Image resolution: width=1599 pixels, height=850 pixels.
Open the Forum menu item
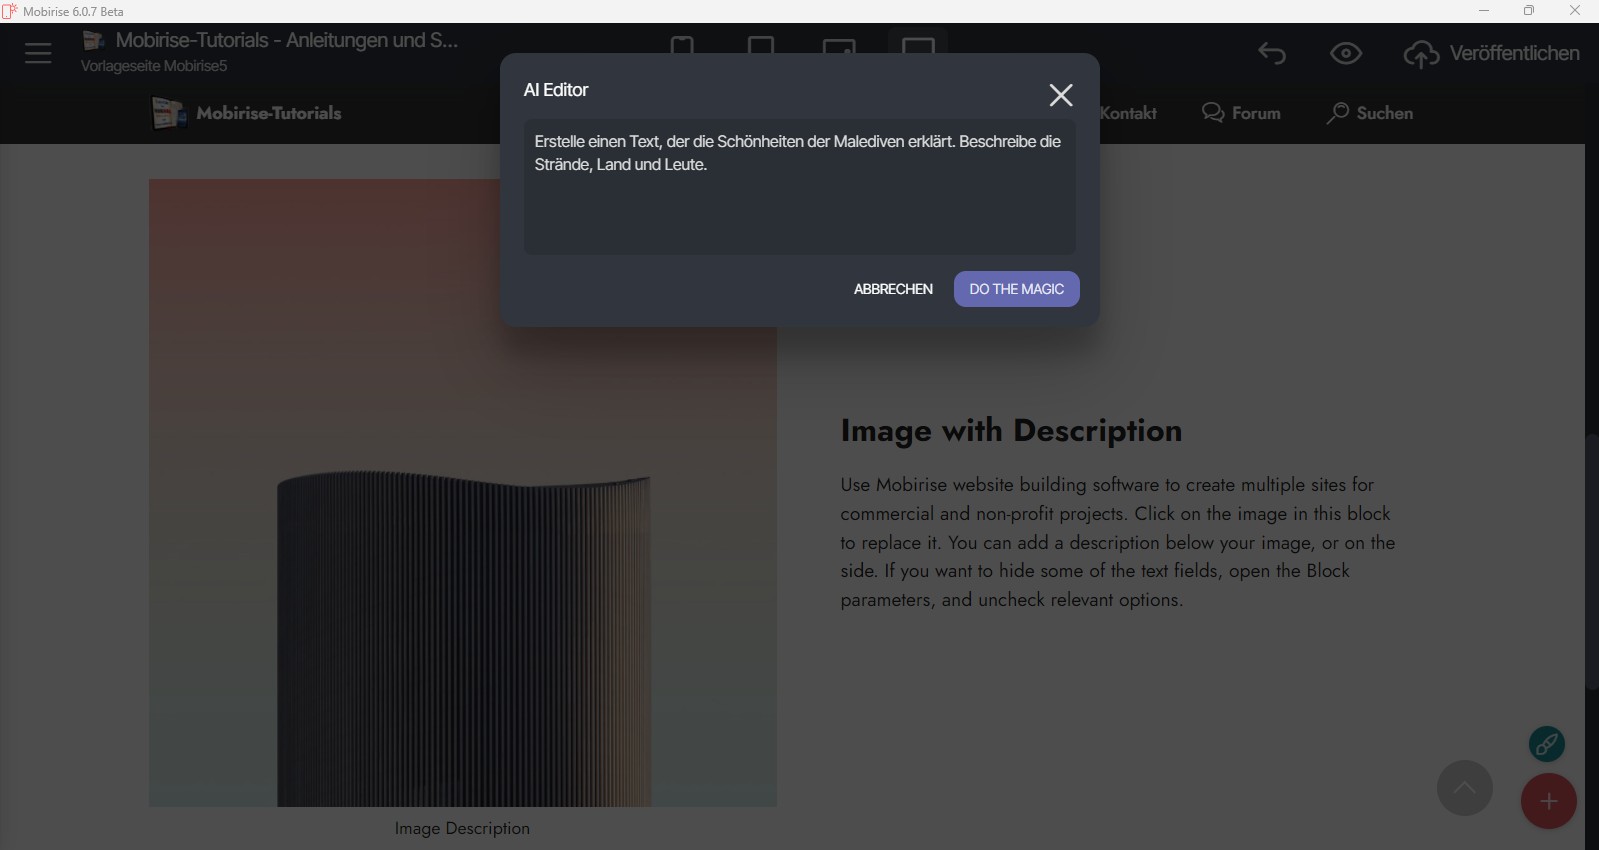(1242, 113)
